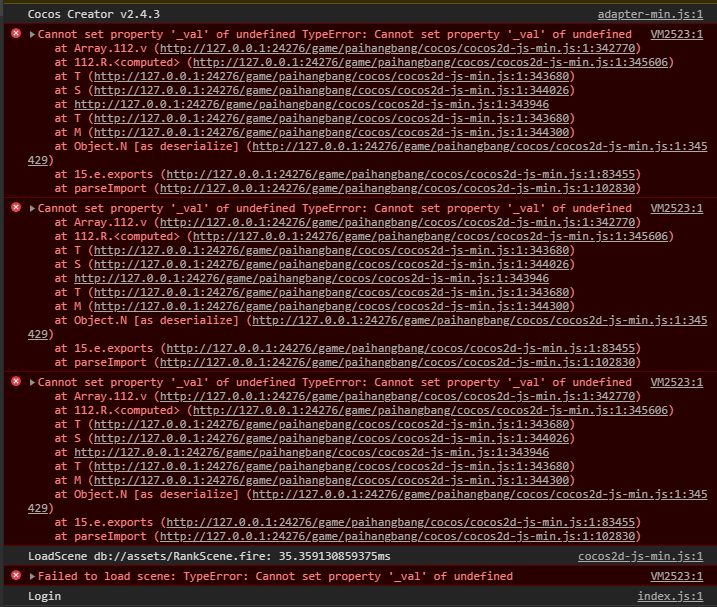
Task: Select the 'LoadScene db://assets/RankScene.fire' log message
Action: click(x=209, y=556)
